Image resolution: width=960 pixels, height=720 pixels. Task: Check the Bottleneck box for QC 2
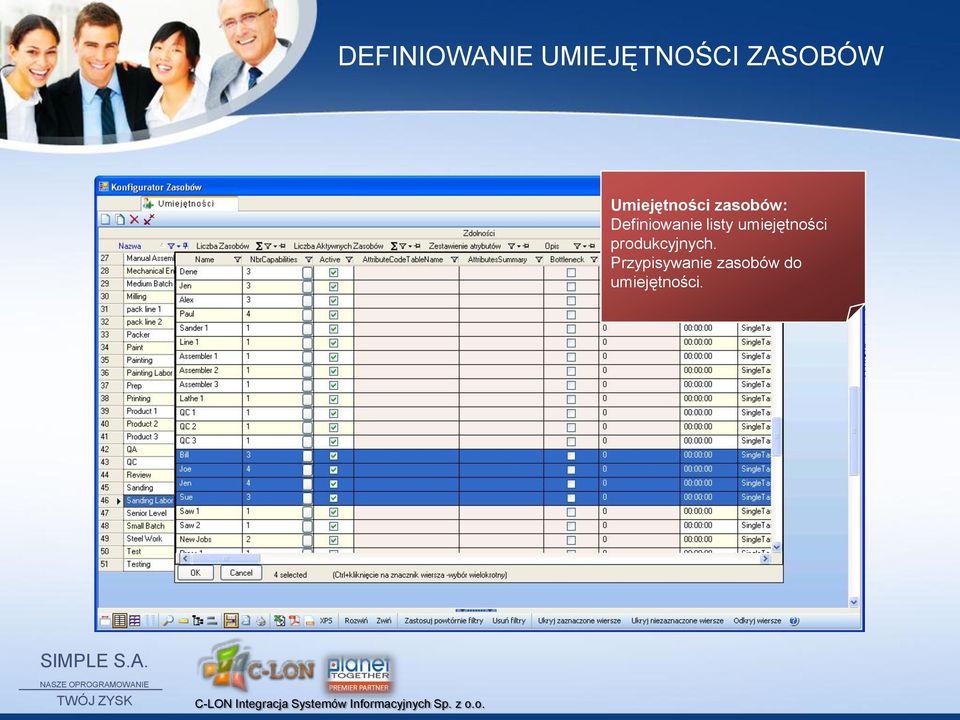click(571, 427)
